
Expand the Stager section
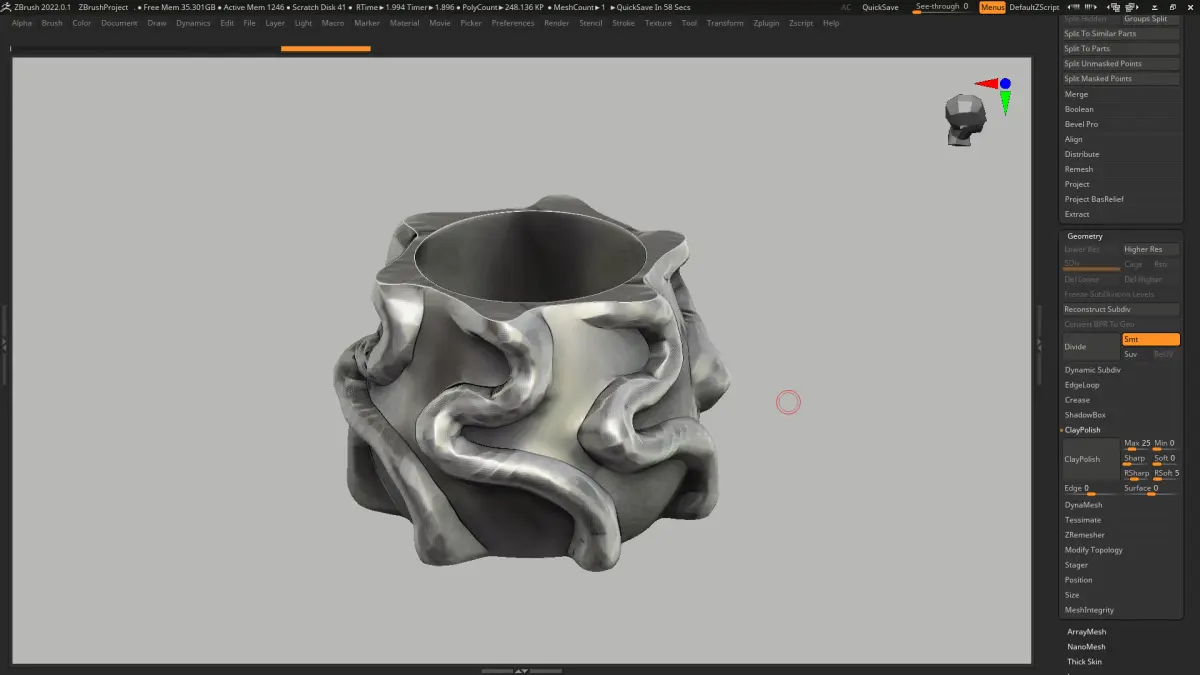pyautogui.click(x=1076, y=565)
